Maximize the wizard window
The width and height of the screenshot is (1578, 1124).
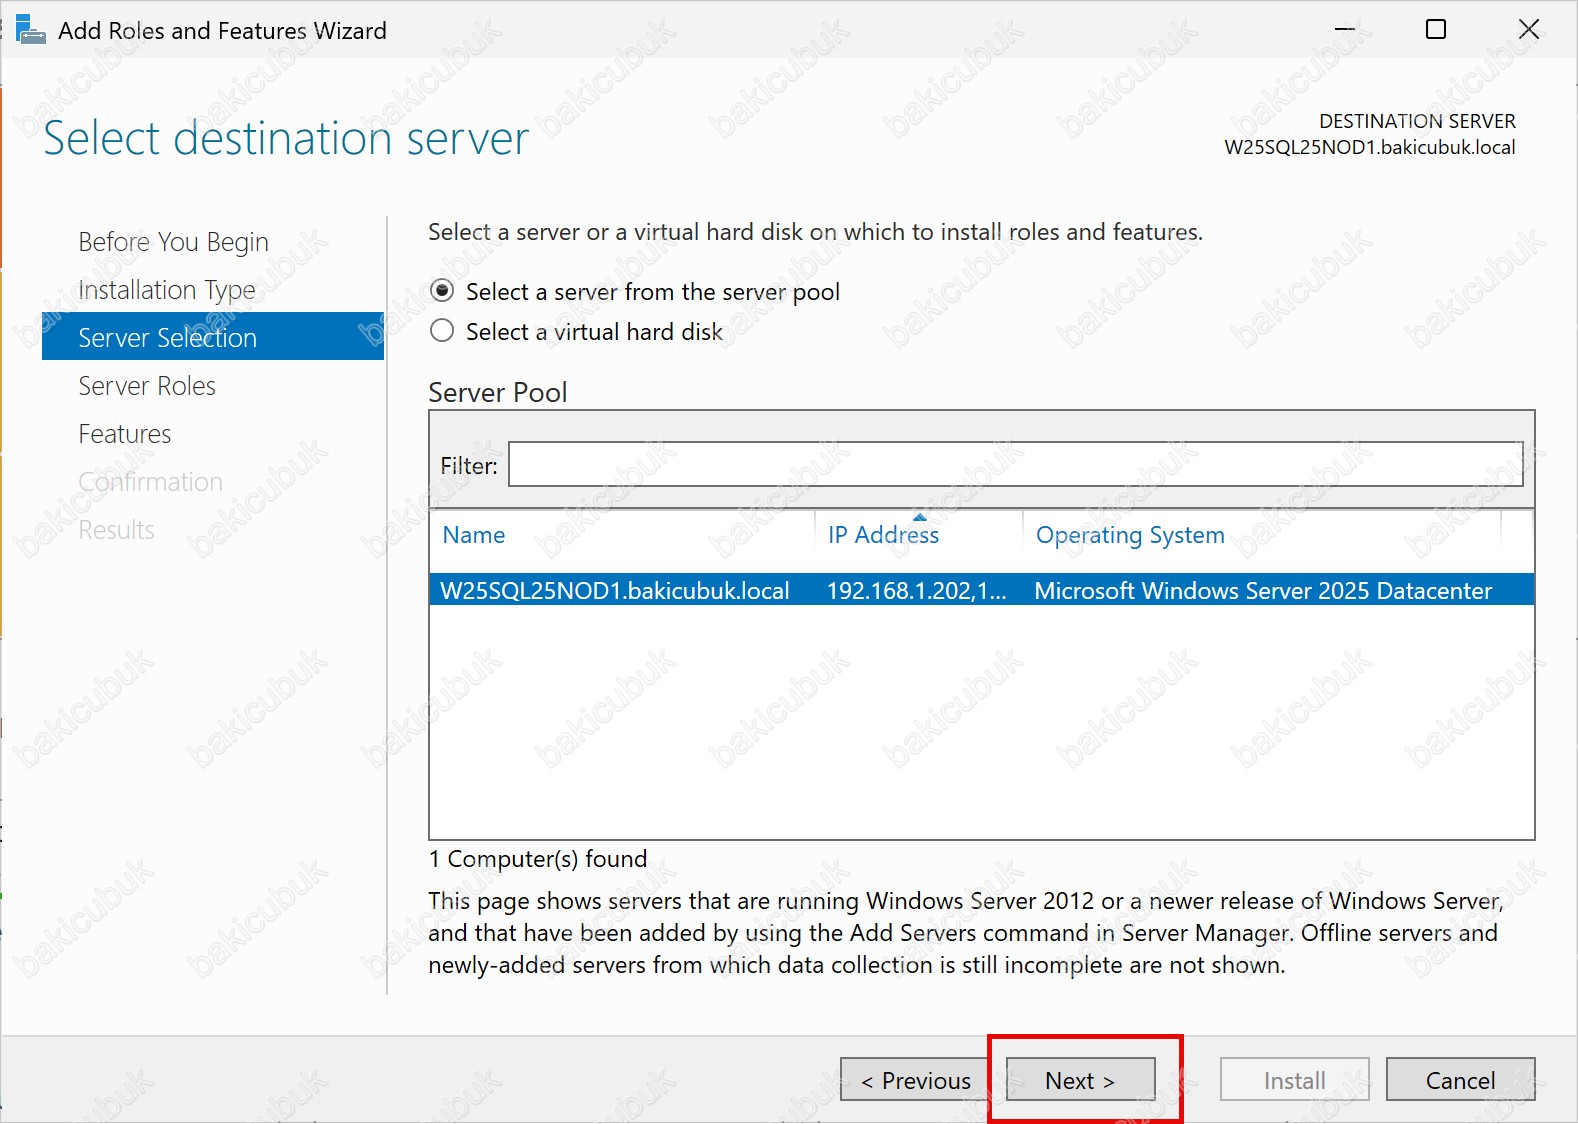pos(1435,30)
